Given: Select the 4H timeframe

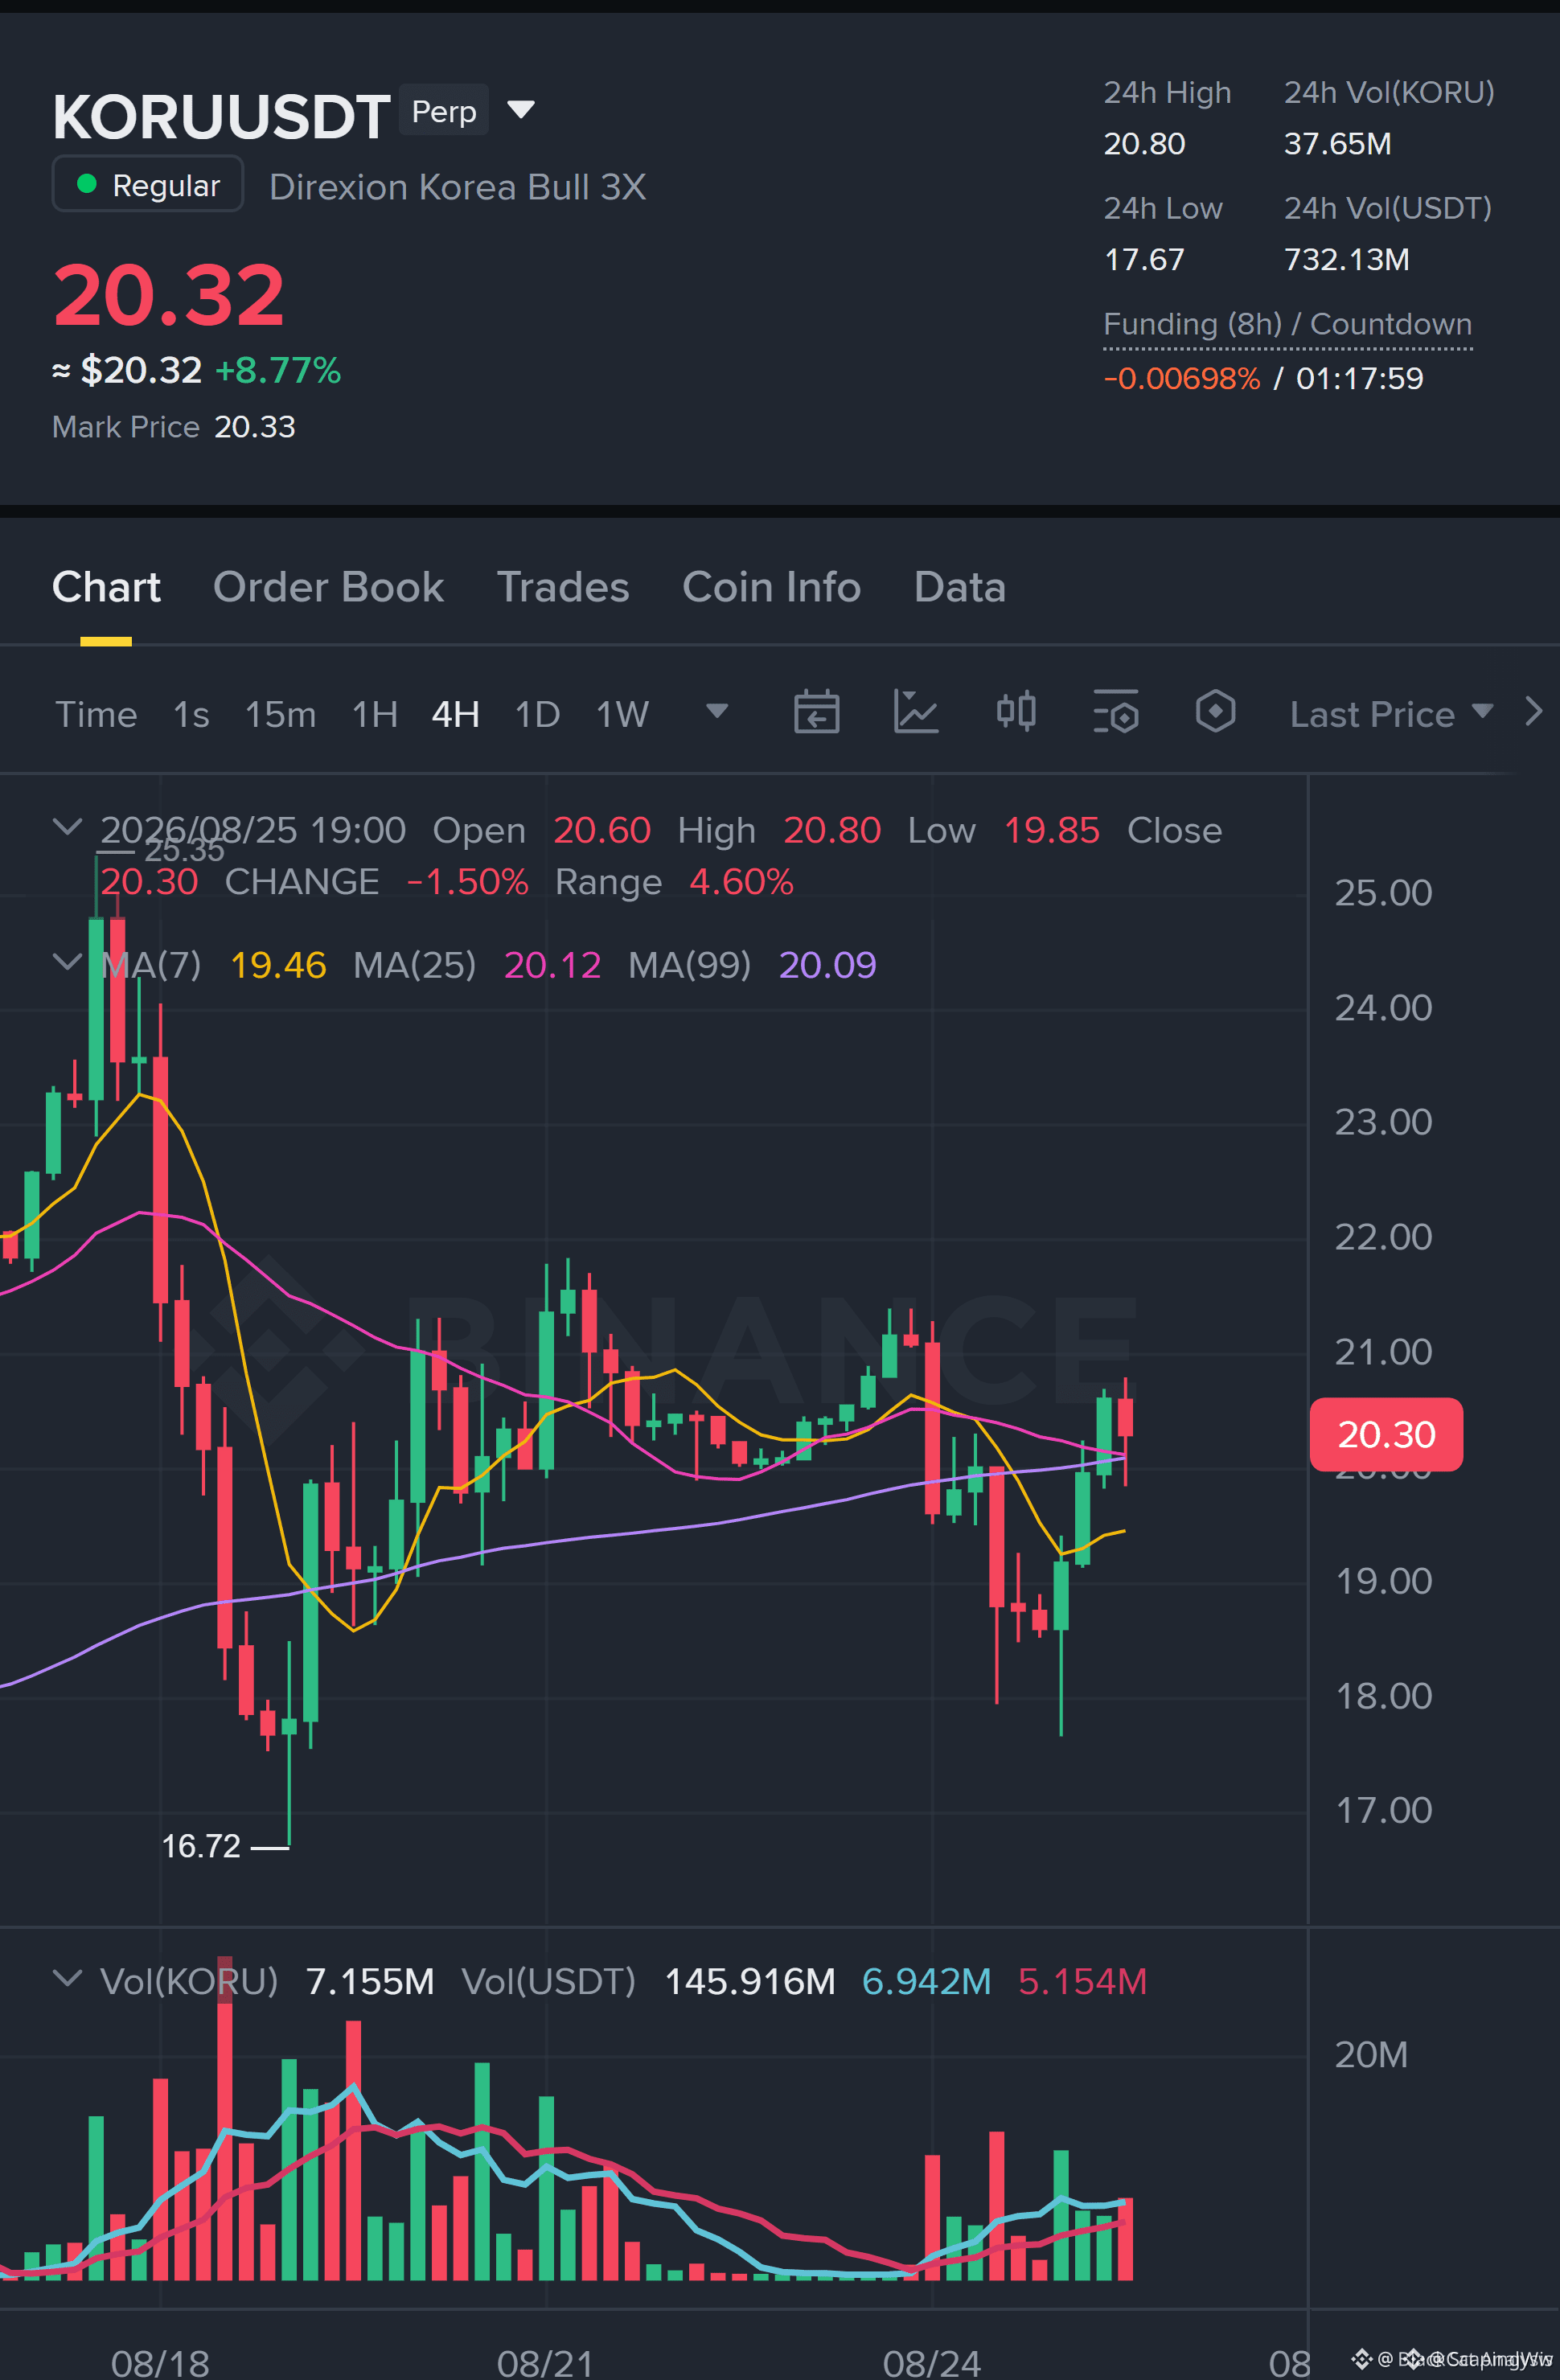Looking at the screenshot, I should [455, 714].
